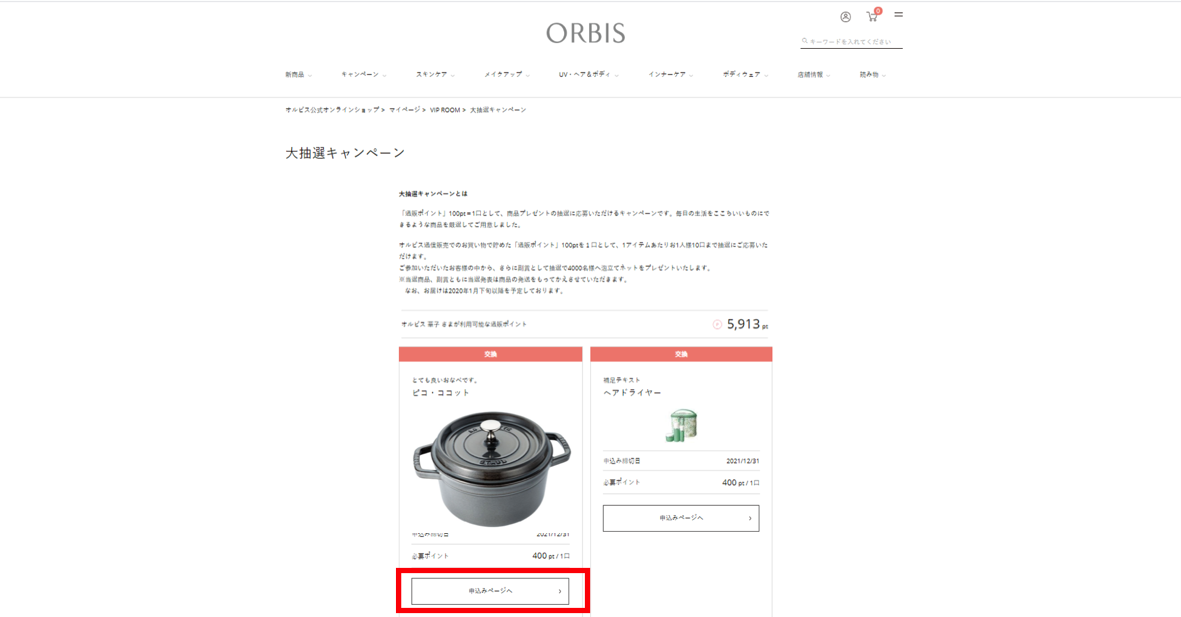Screen dimensions: 1181x617
Task: Click the search magnifier icon
Action: [x=804, y=41]
